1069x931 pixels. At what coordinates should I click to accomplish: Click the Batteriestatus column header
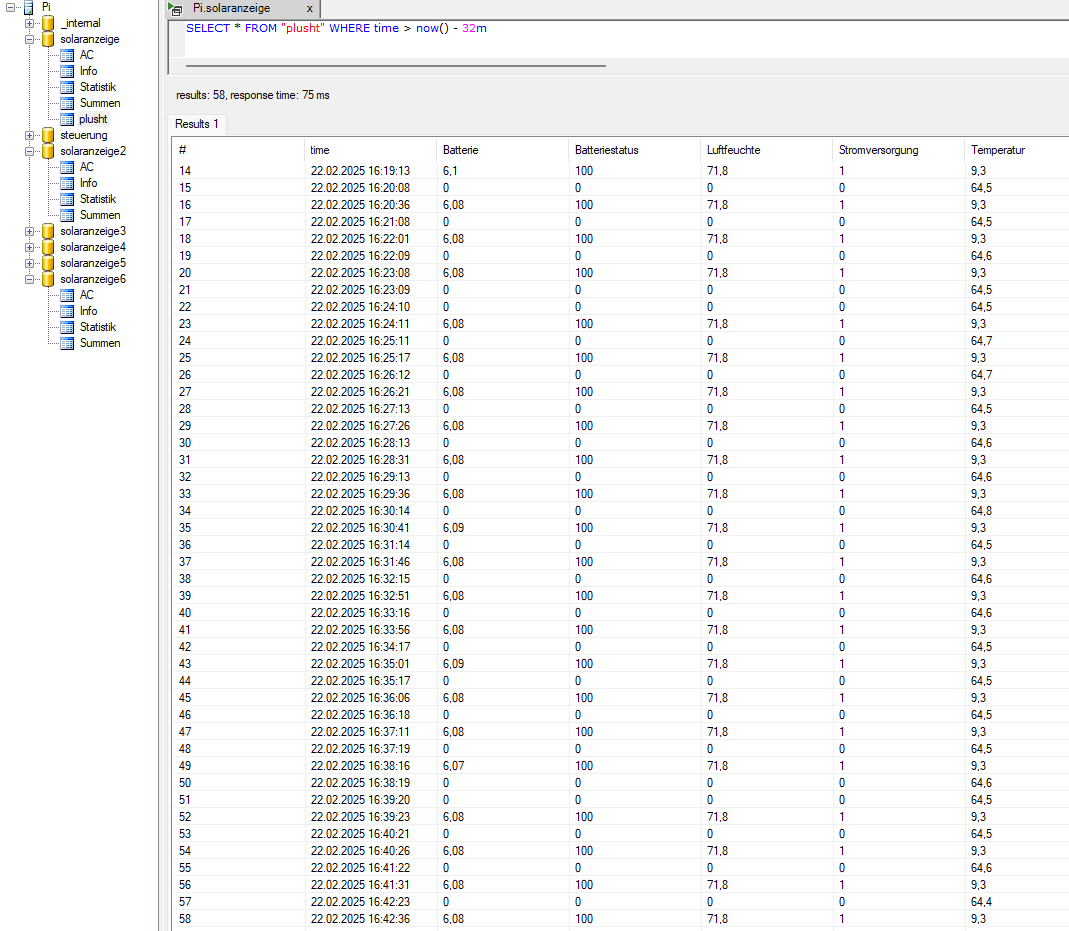tap(606, 150)
